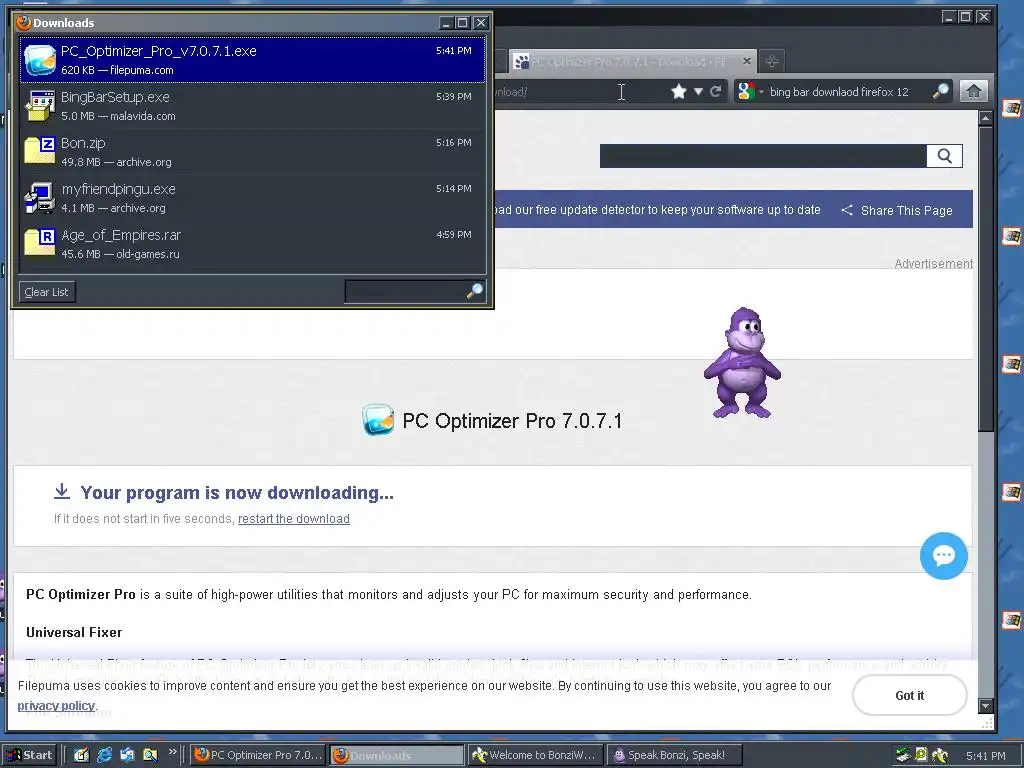Click the first quick launch icon
This screenshot has width=1024, height=768.
pyautogui.click(x=81, y=755)
